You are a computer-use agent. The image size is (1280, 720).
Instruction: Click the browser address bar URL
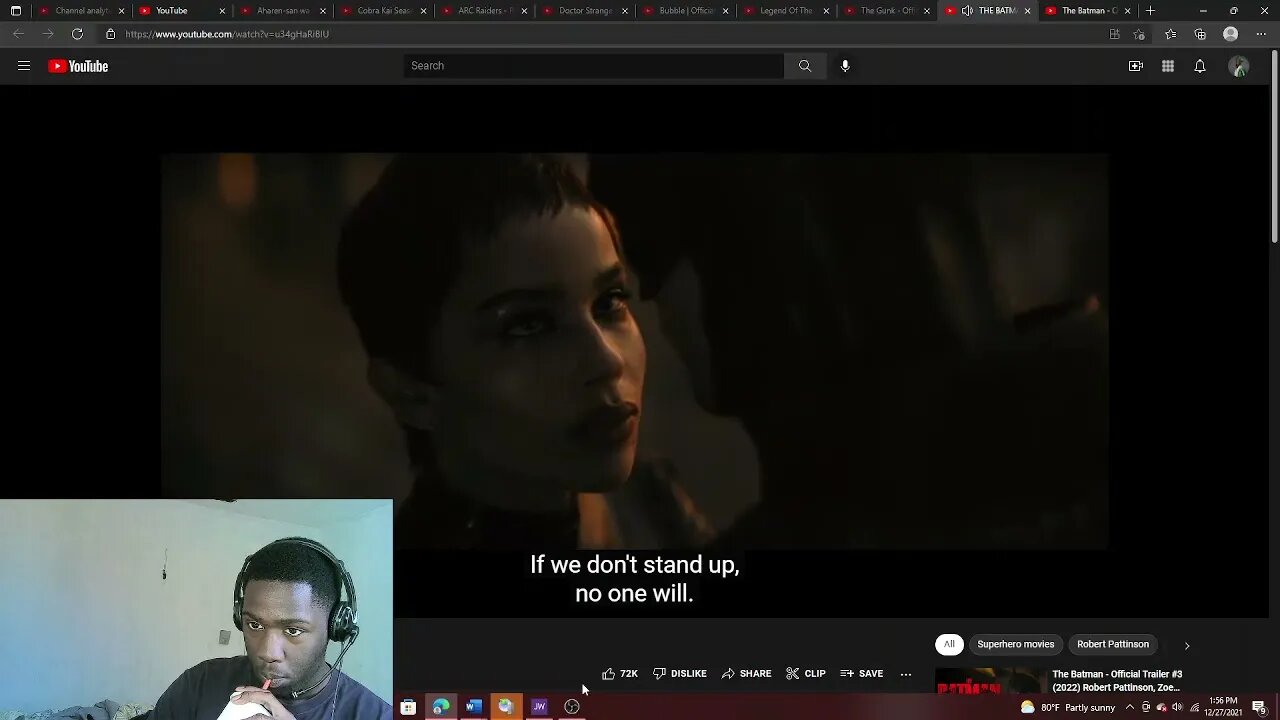pos(227,34)
